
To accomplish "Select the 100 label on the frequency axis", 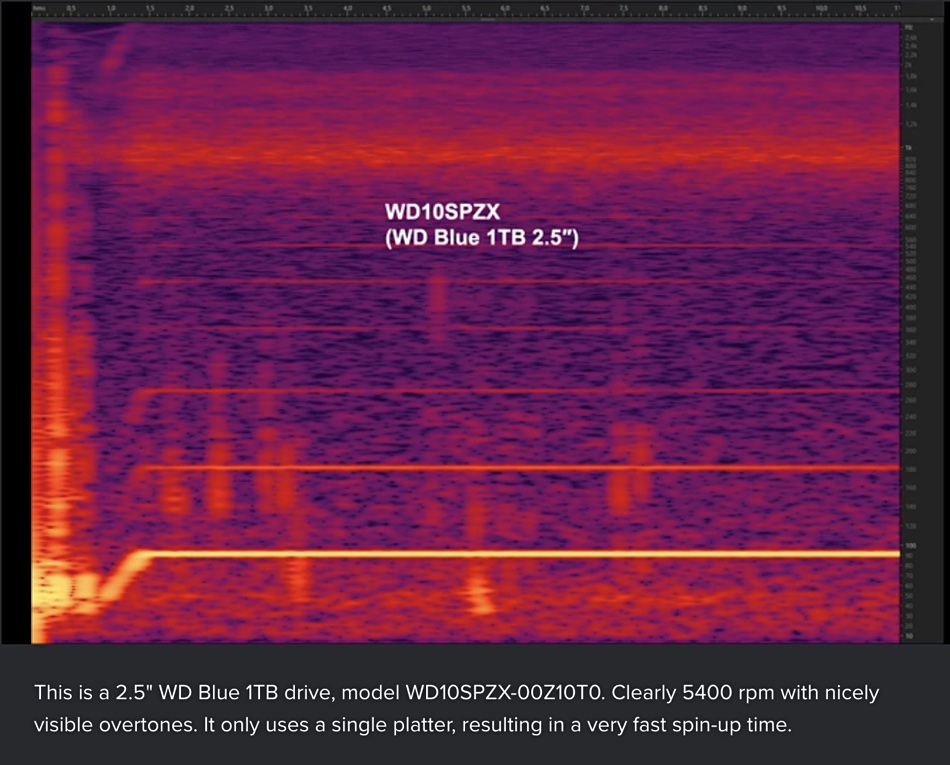I will point(911,546).
